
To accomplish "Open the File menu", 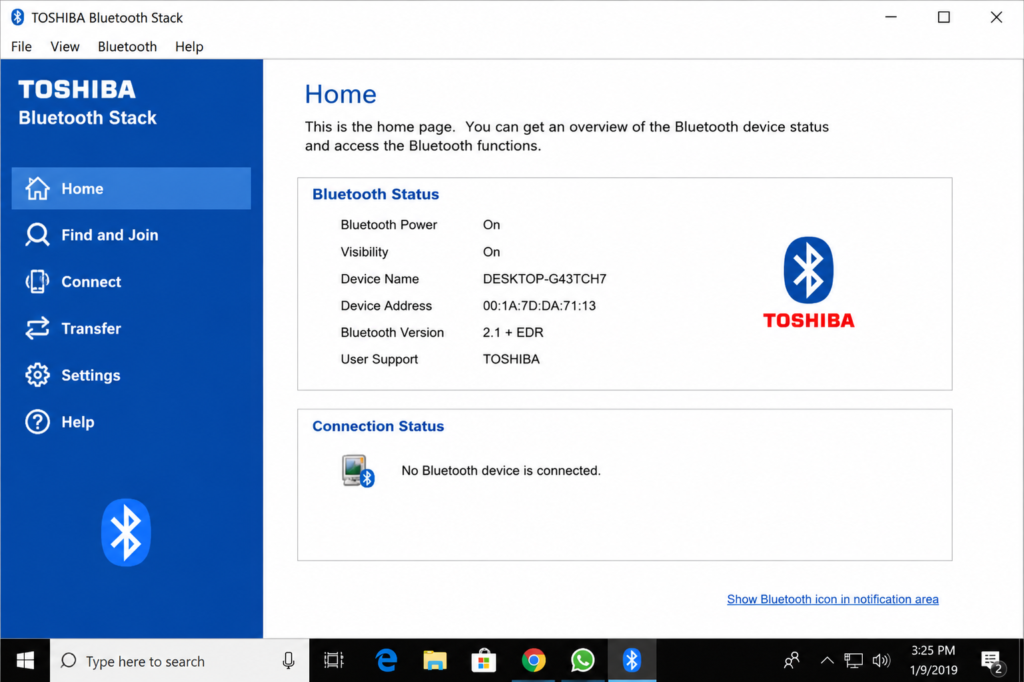I will click(21, 46).
